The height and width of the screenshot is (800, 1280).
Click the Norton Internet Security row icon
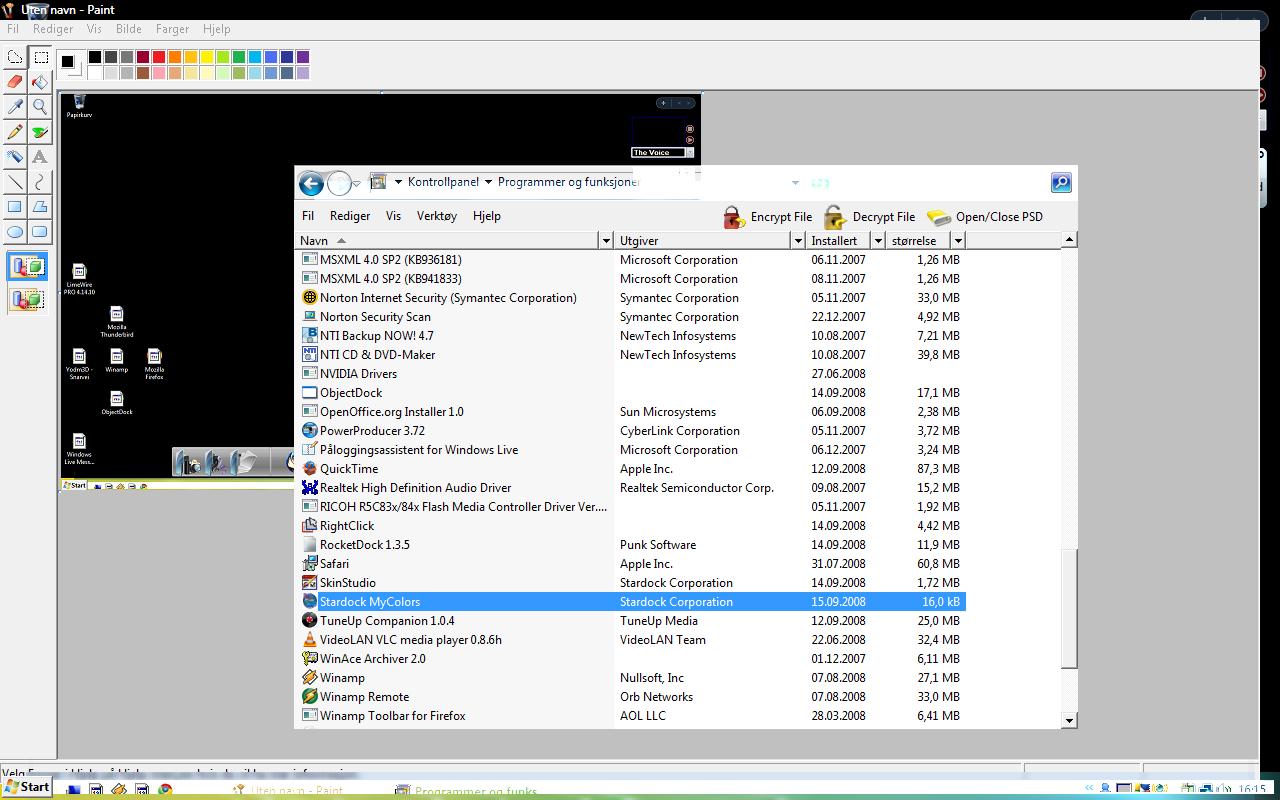pyautogui.click(x=310, y=298)
